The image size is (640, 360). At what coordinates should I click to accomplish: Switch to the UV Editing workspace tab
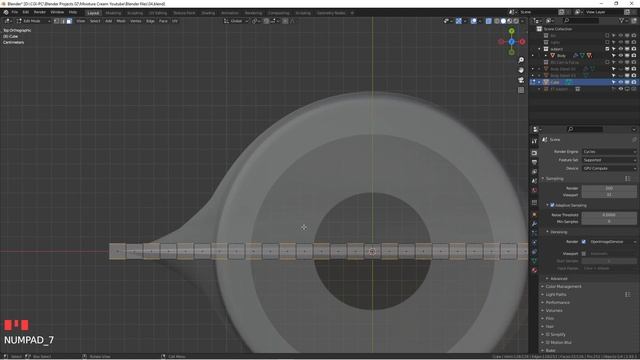pos(158,13)
